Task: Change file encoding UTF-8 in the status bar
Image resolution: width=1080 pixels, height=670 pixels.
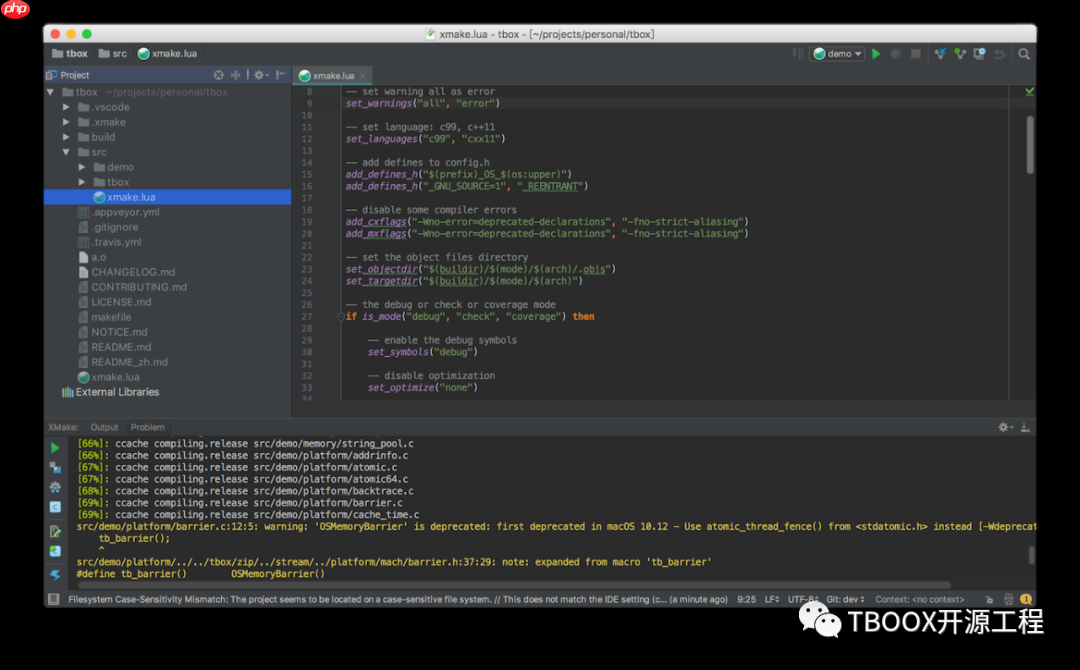Action: 803,600
